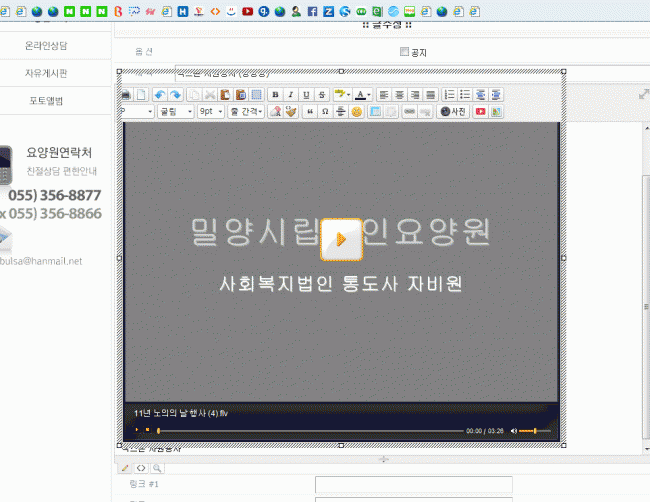
Task: Undo the last edit in the editor
Action: pyautogui.click(x=160, y=95)
